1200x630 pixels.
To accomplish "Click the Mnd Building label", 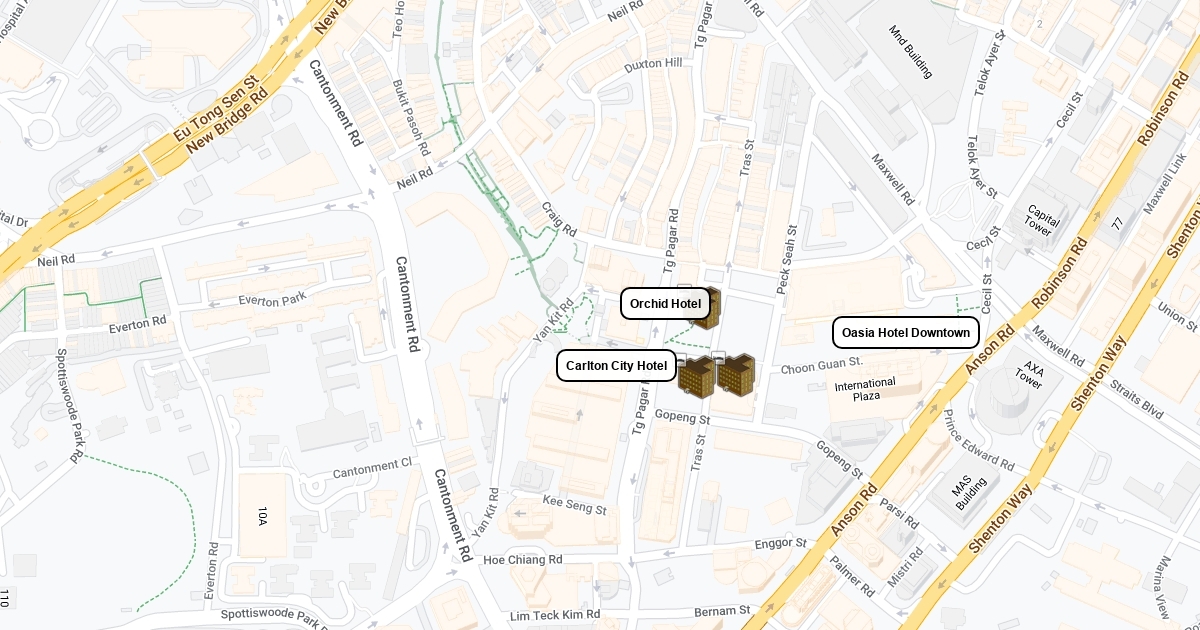I will point(910,51).
